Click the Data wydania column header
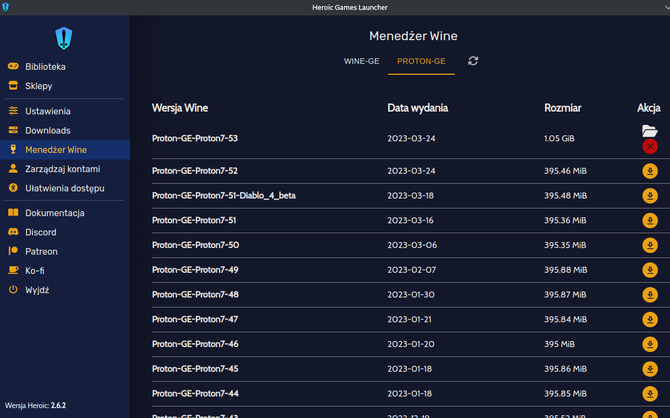The width and height of the screenshot is (670, 418). coord(417,108)
